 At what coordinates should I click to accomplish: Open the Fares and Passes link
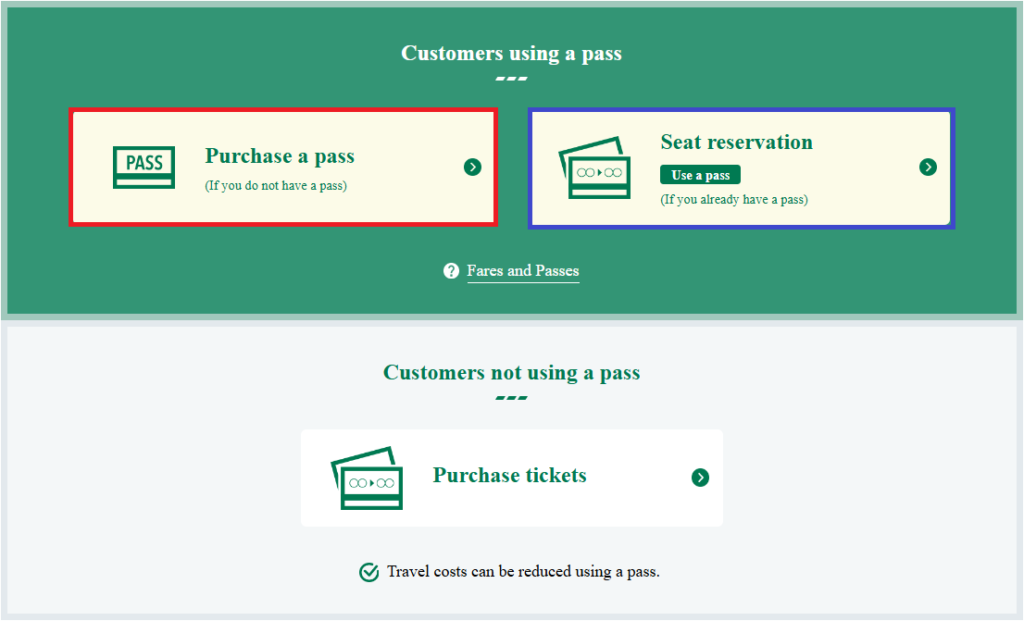pyautogui.click(x=522, y=271)
